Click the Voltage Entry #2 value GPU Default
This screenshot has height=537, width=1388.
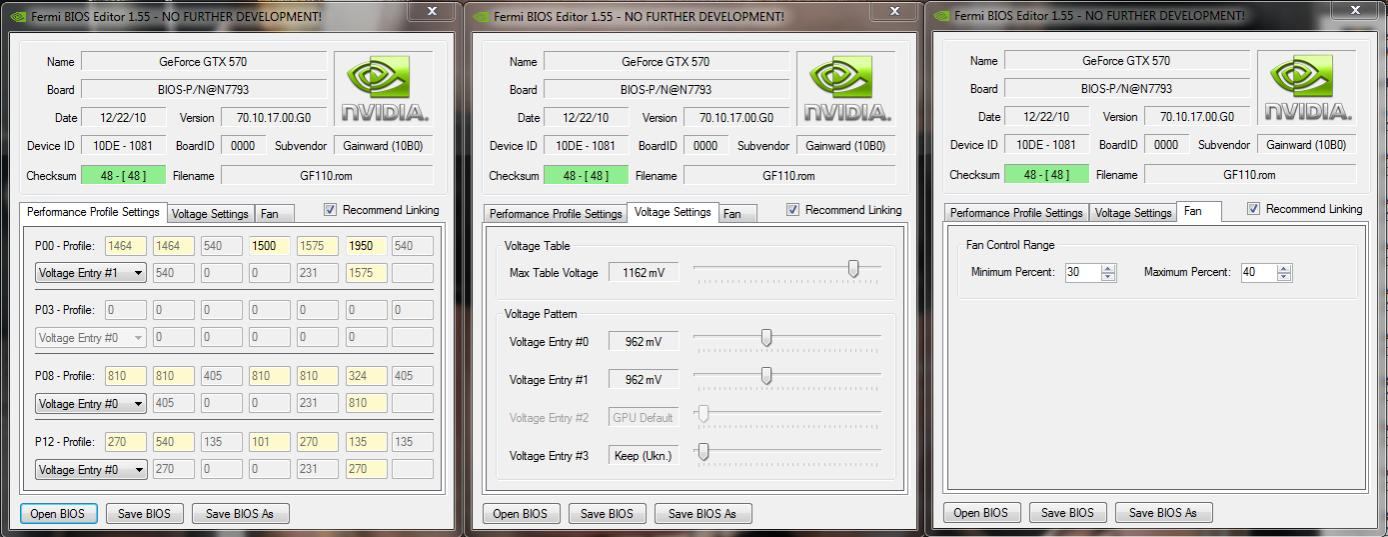(x=643, y=418)
